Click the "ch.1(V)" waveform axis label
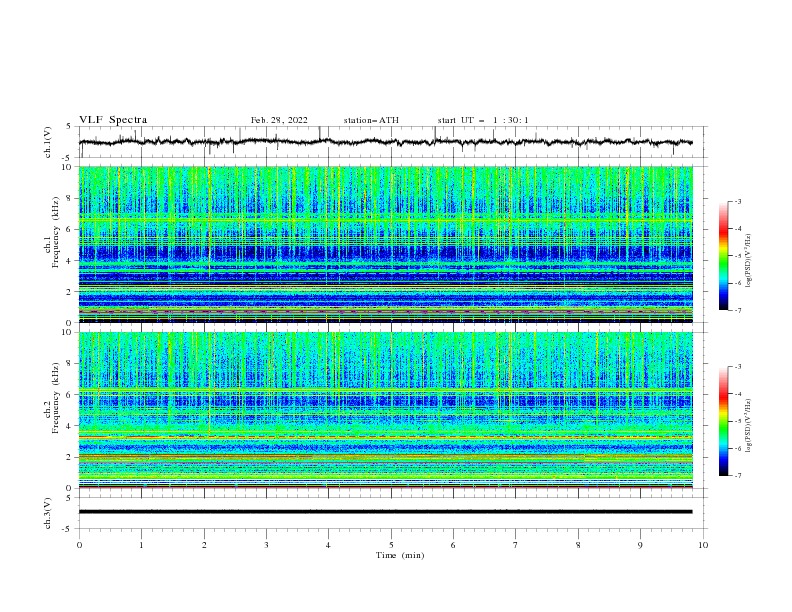792x612 pixels. click(48, 142)
